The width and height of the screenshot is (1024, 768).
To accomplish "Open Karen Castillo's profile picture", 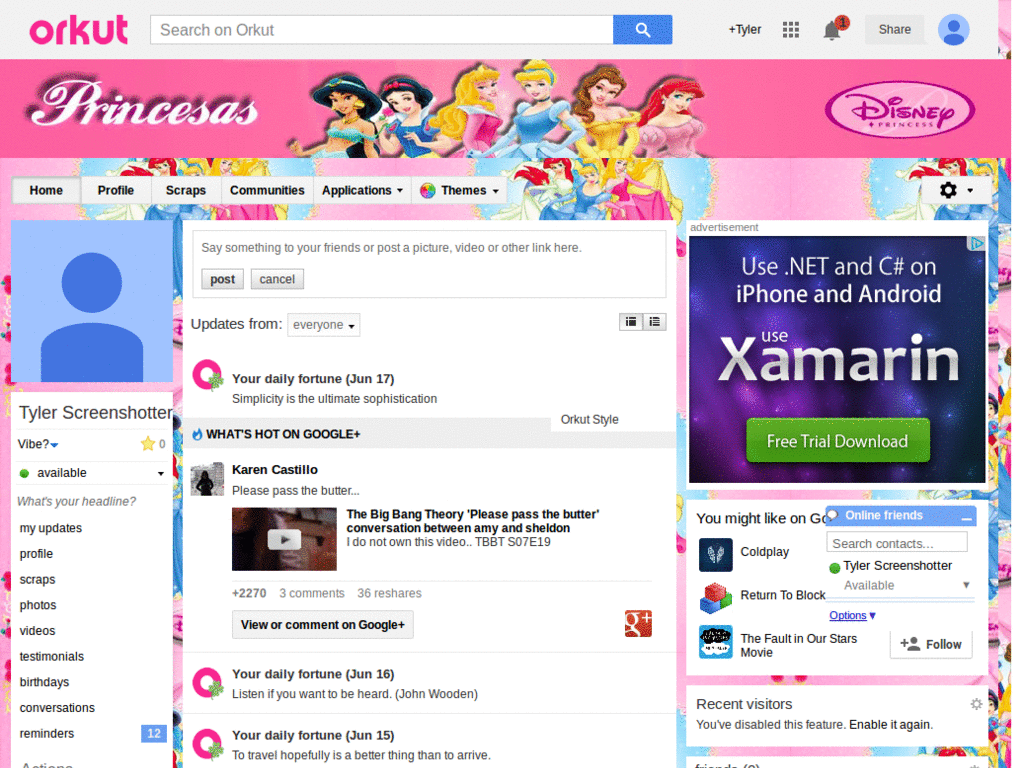I will [x=207, y=479].
